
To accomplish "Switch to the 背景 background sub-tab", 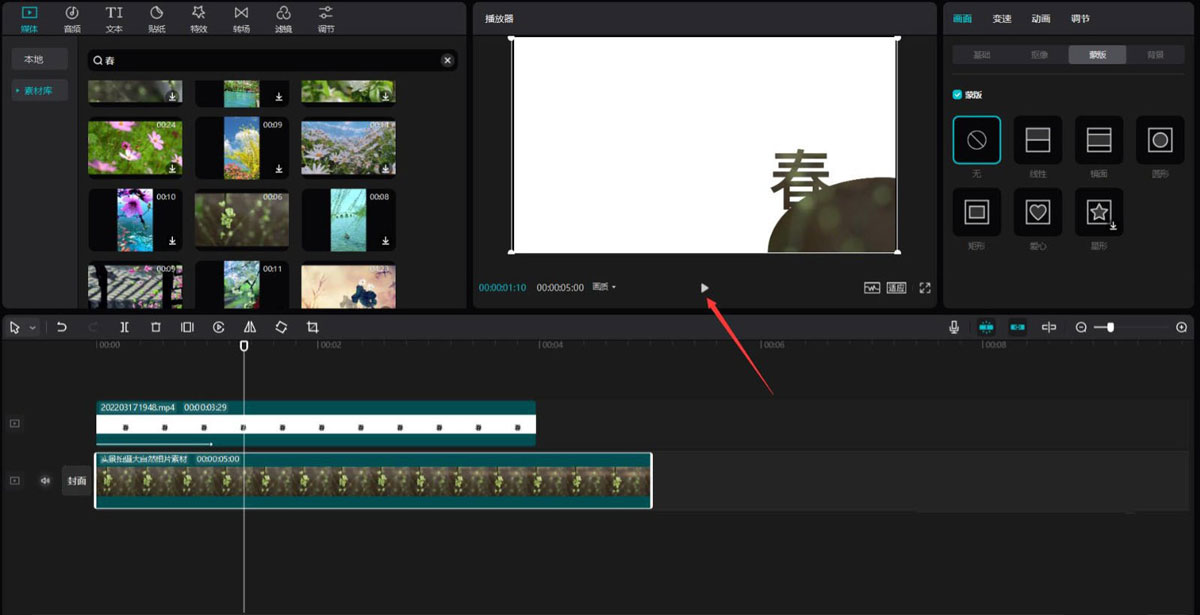I will pyautogui.click(x=1155, y=55).
